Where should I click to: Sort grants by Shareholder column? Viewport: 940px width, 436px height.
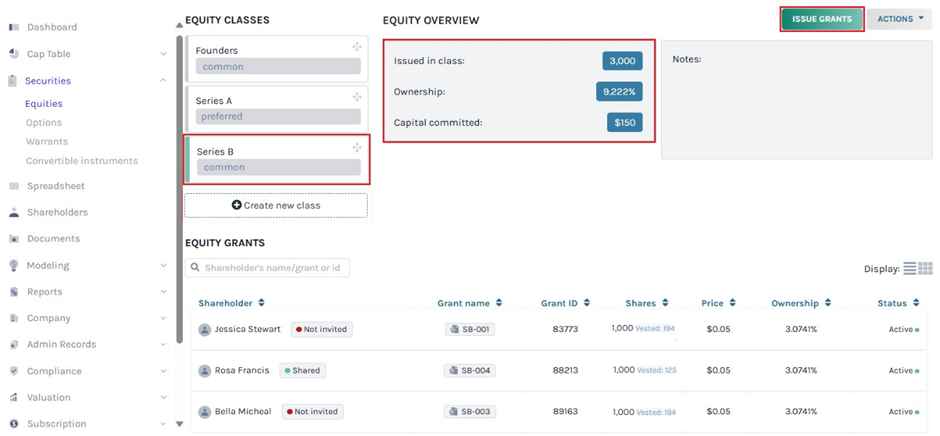pos(231,303)
